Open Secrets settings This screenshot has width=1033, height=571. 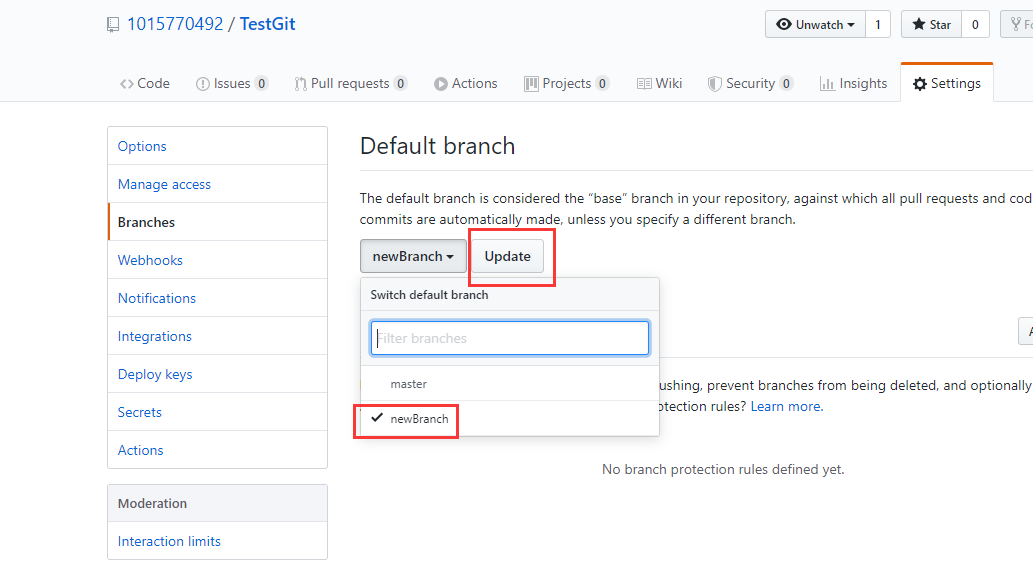click(x=217, y=412)
